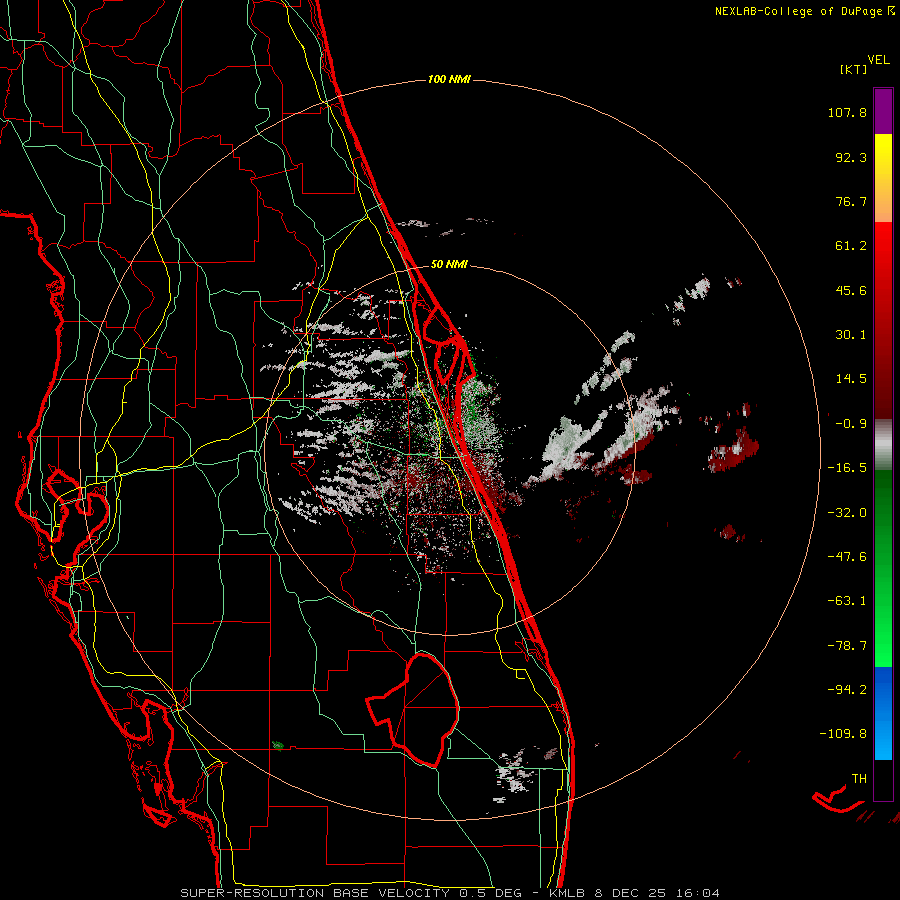Pick the purple top segment of color bar
This screenshot has height=900, width=900.
[883, 111]
